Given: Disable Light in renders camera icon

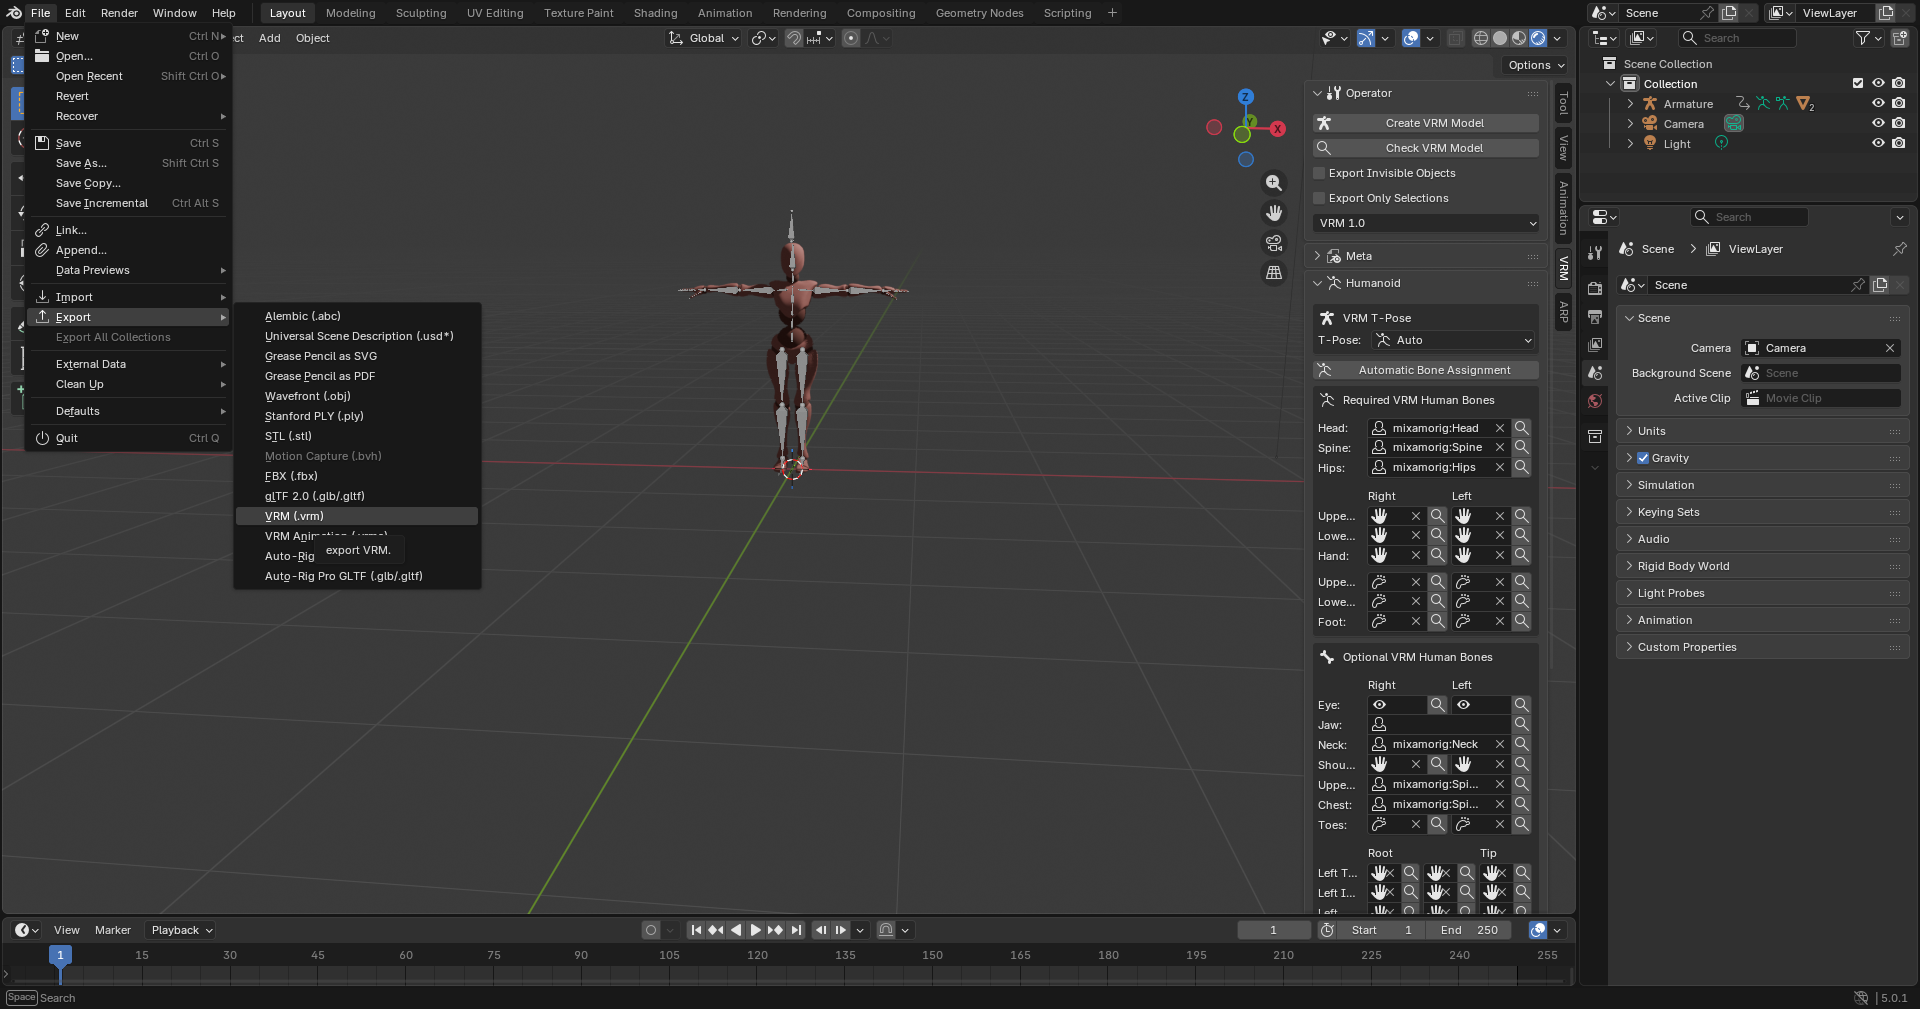Looking at the screenshot, I should click(x=1898, y=143).
